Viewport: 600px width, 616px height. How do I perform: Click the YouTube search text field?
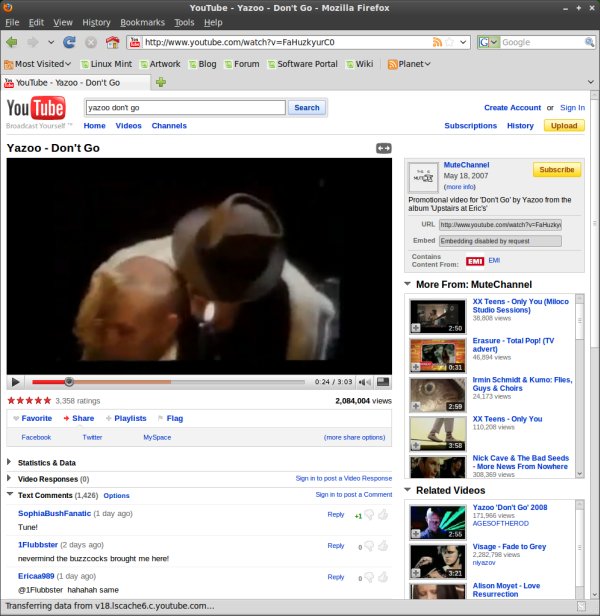185,108
